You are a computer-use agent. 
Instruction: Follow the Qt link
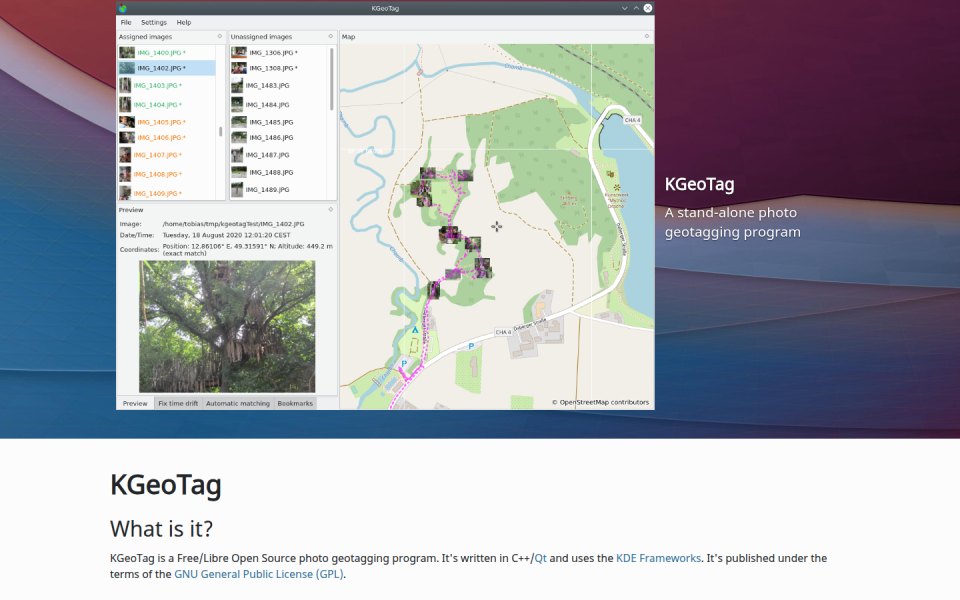(540, 558)
